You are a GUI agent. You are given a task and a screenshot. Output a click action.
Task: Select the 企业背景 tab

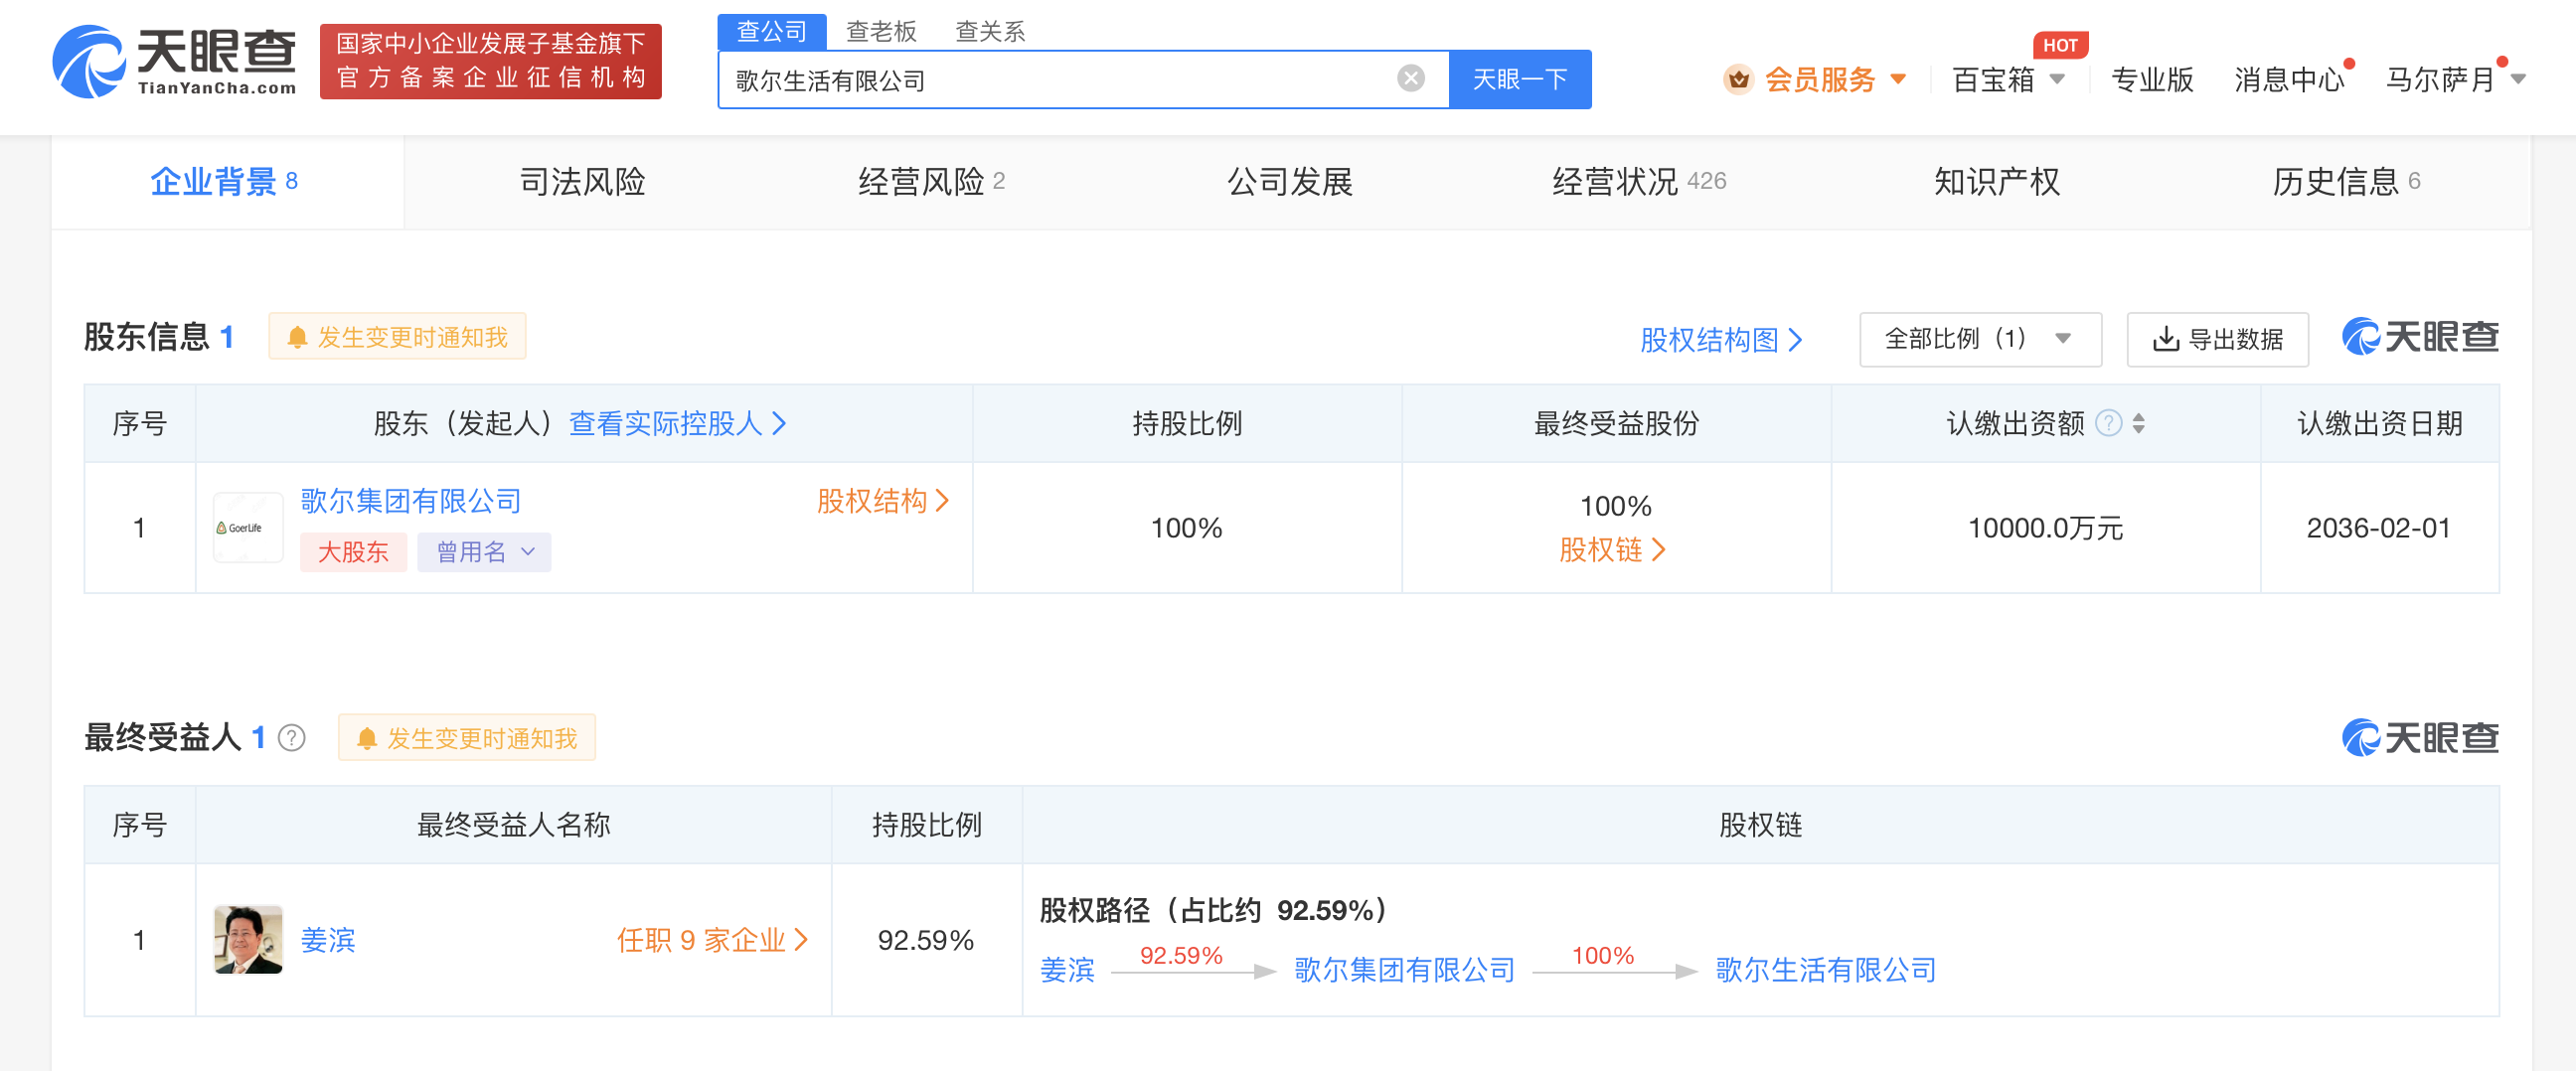pyautogui.click(x=227, y=182)
